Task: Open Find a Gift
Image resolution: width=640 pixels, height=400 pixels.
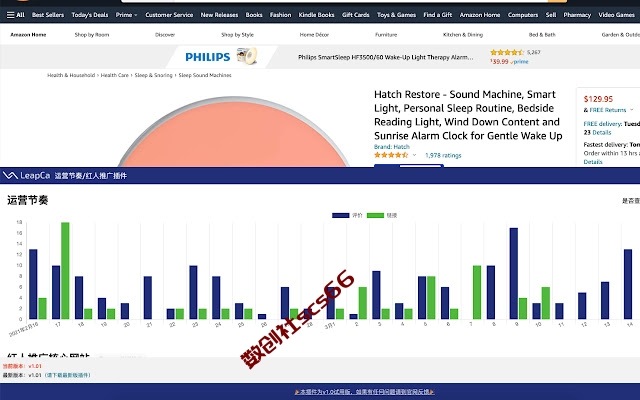Action: (438, 15)
